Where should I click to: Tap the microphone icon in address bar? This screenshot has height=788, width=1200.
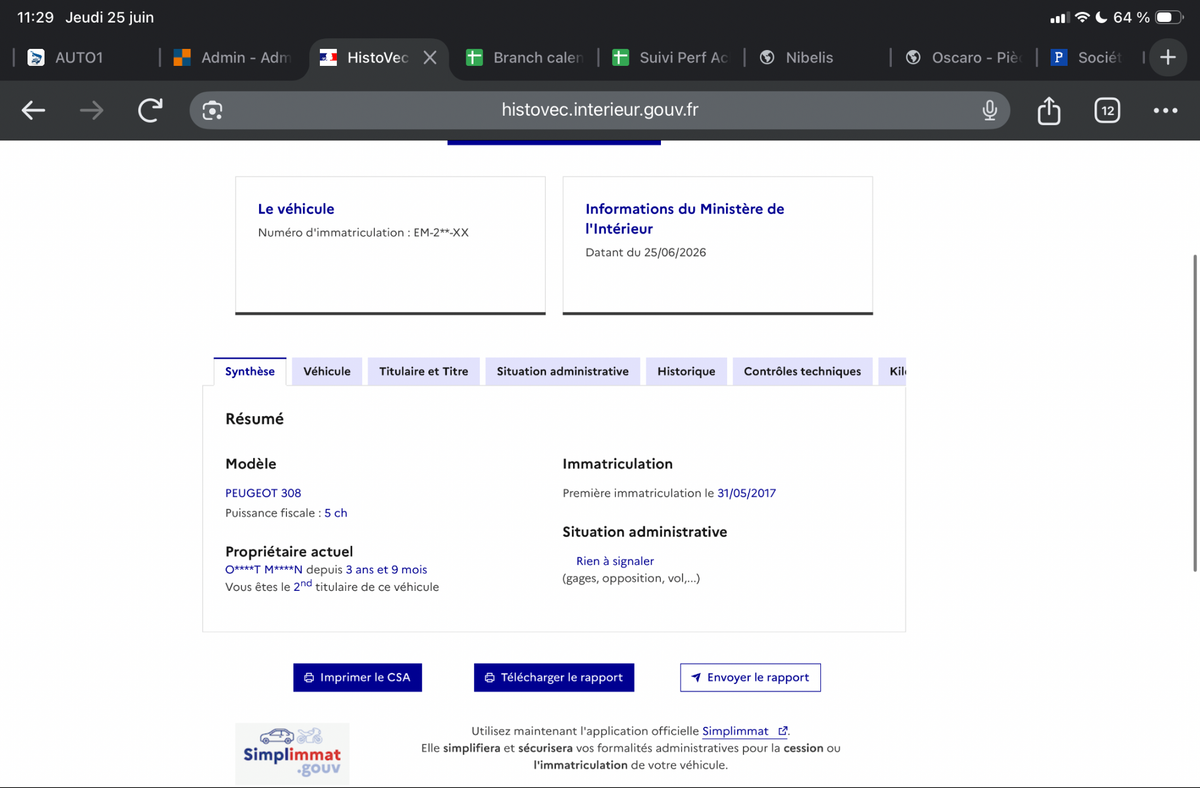989,110
